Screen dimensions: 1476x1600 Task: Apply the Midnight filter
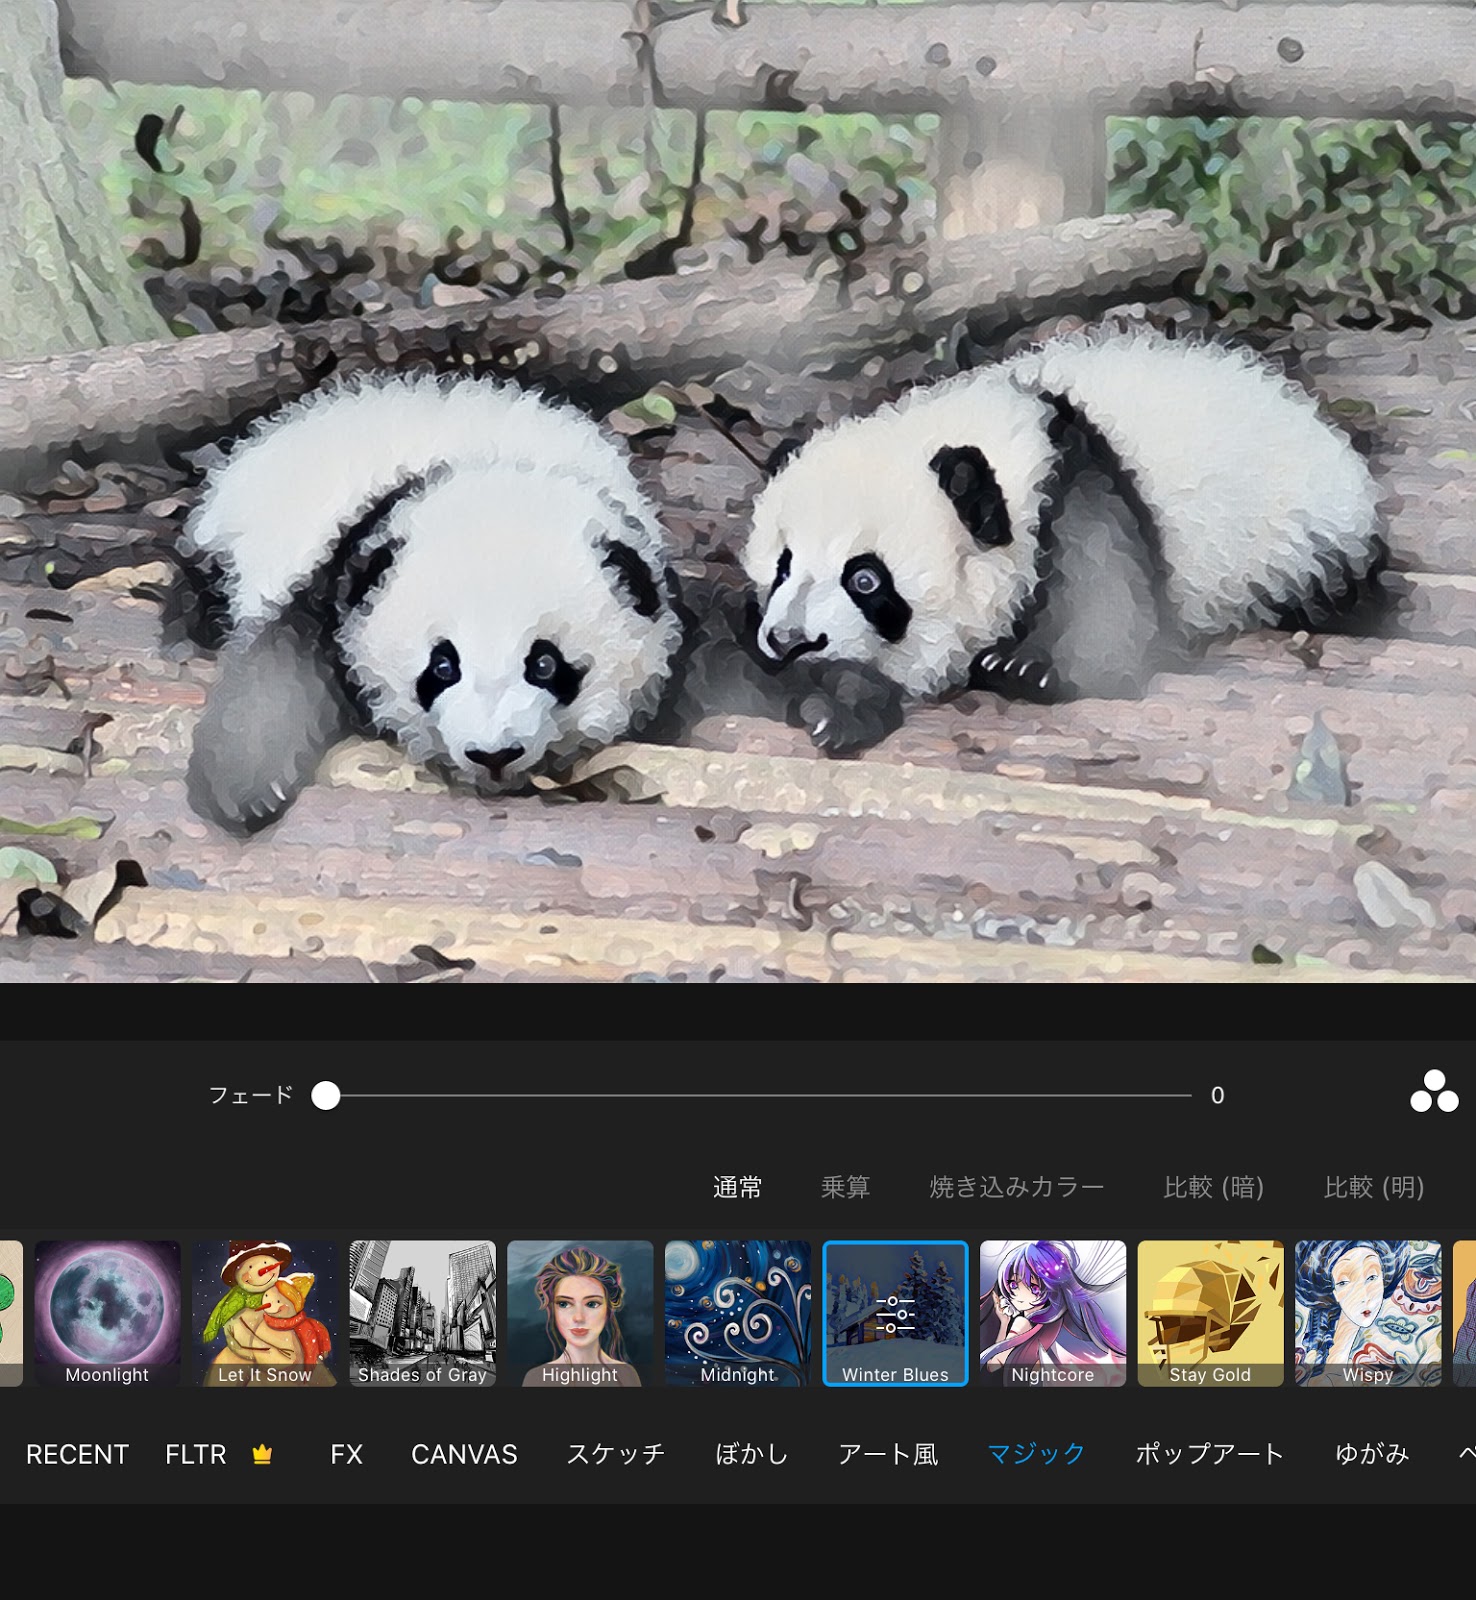coord(738,1313)
